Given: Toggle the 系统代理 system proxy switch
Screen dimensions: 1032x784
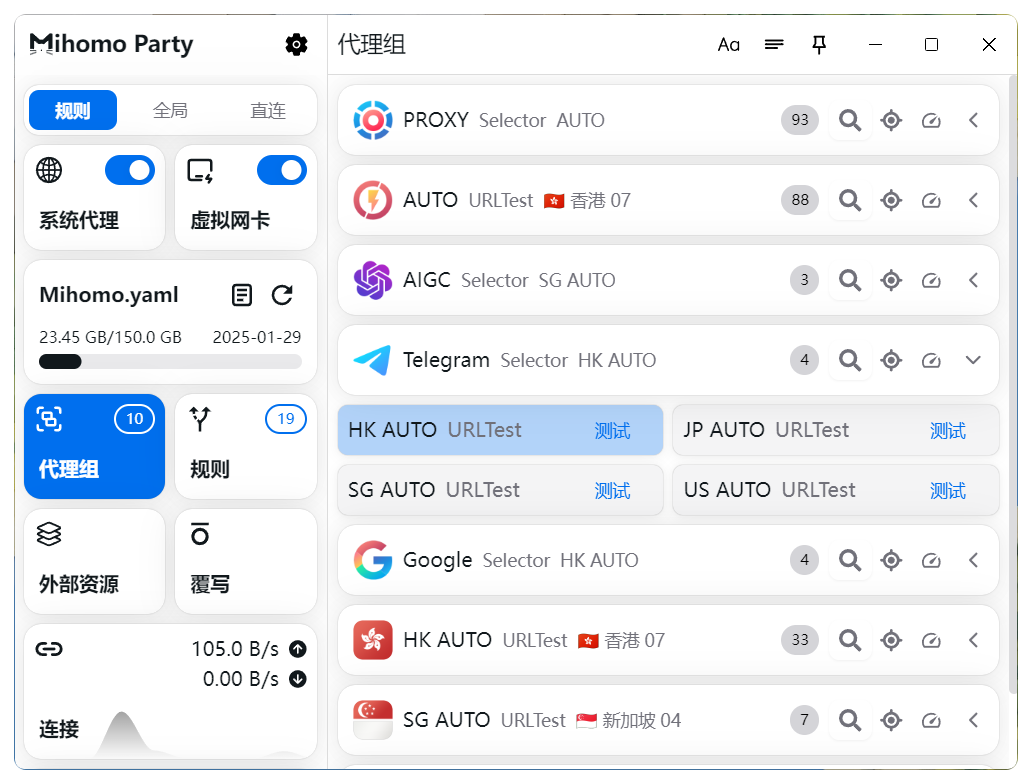Looking at the screenshot, I should pyautogui.click(x=130, y=171).
